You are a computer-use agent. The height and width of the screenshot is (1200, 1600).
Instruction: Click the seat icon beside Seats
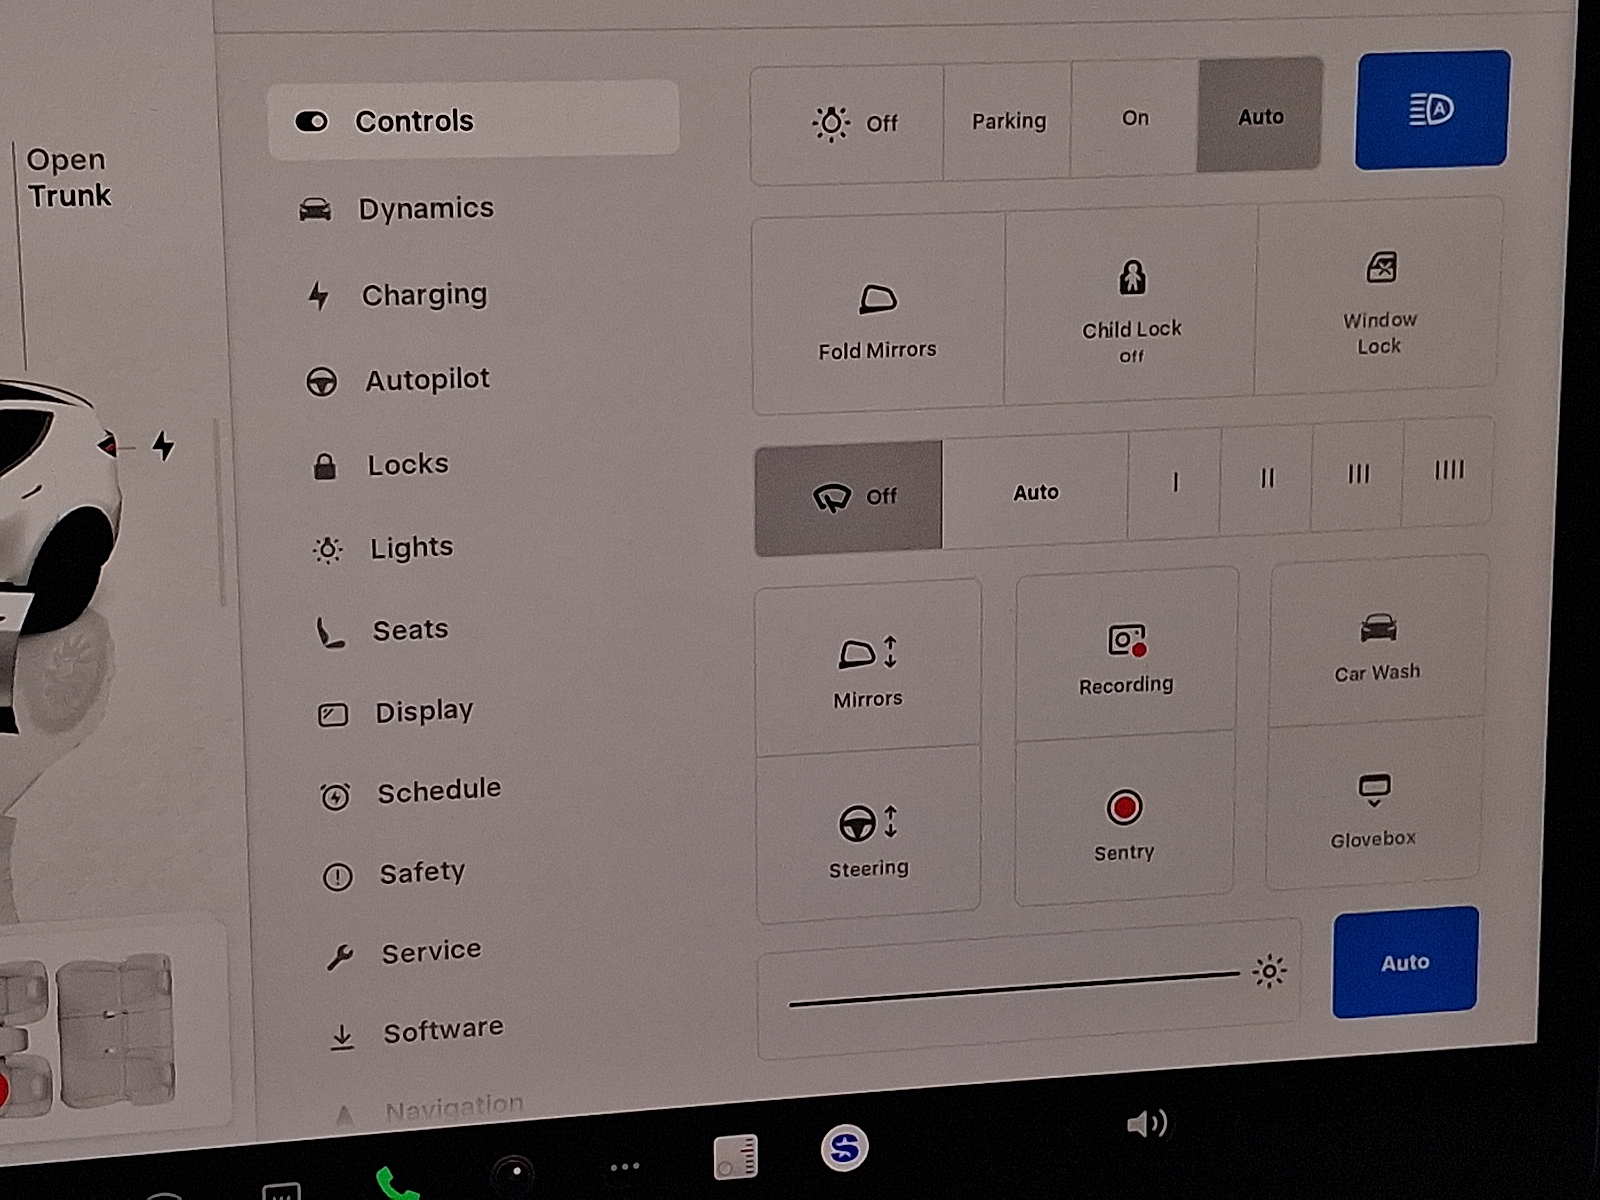(x=330, y=633)
